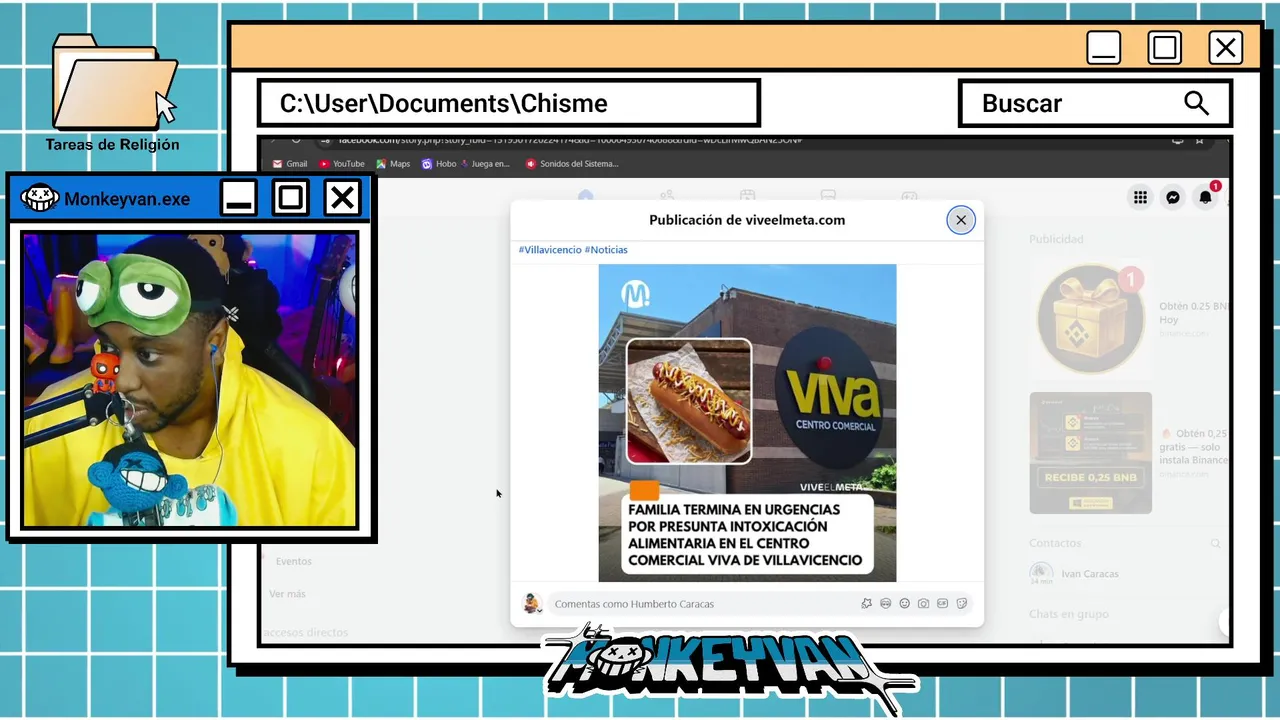The image size is (1280, 720).
Task: Search contacts via Contactos magnifier
Action: [1216, 543]
